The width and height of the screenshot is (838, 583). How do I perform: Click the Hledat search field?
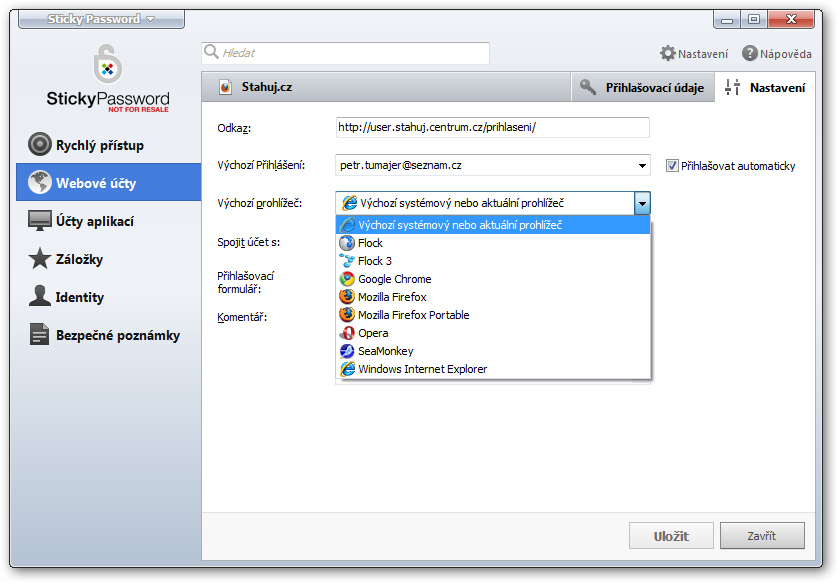click(345, 53)
